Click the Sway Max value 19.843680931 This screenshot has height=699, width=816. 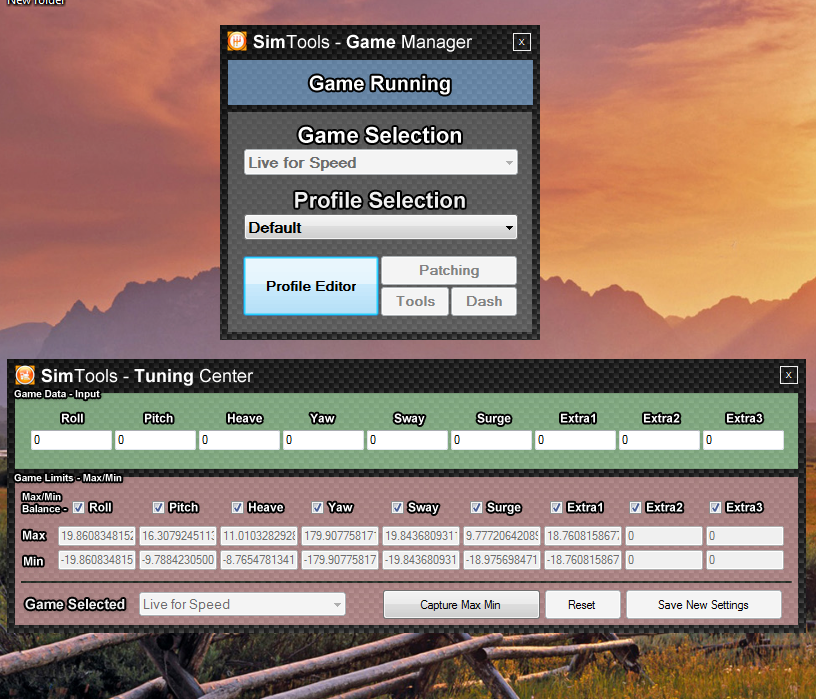coord(420,536)
